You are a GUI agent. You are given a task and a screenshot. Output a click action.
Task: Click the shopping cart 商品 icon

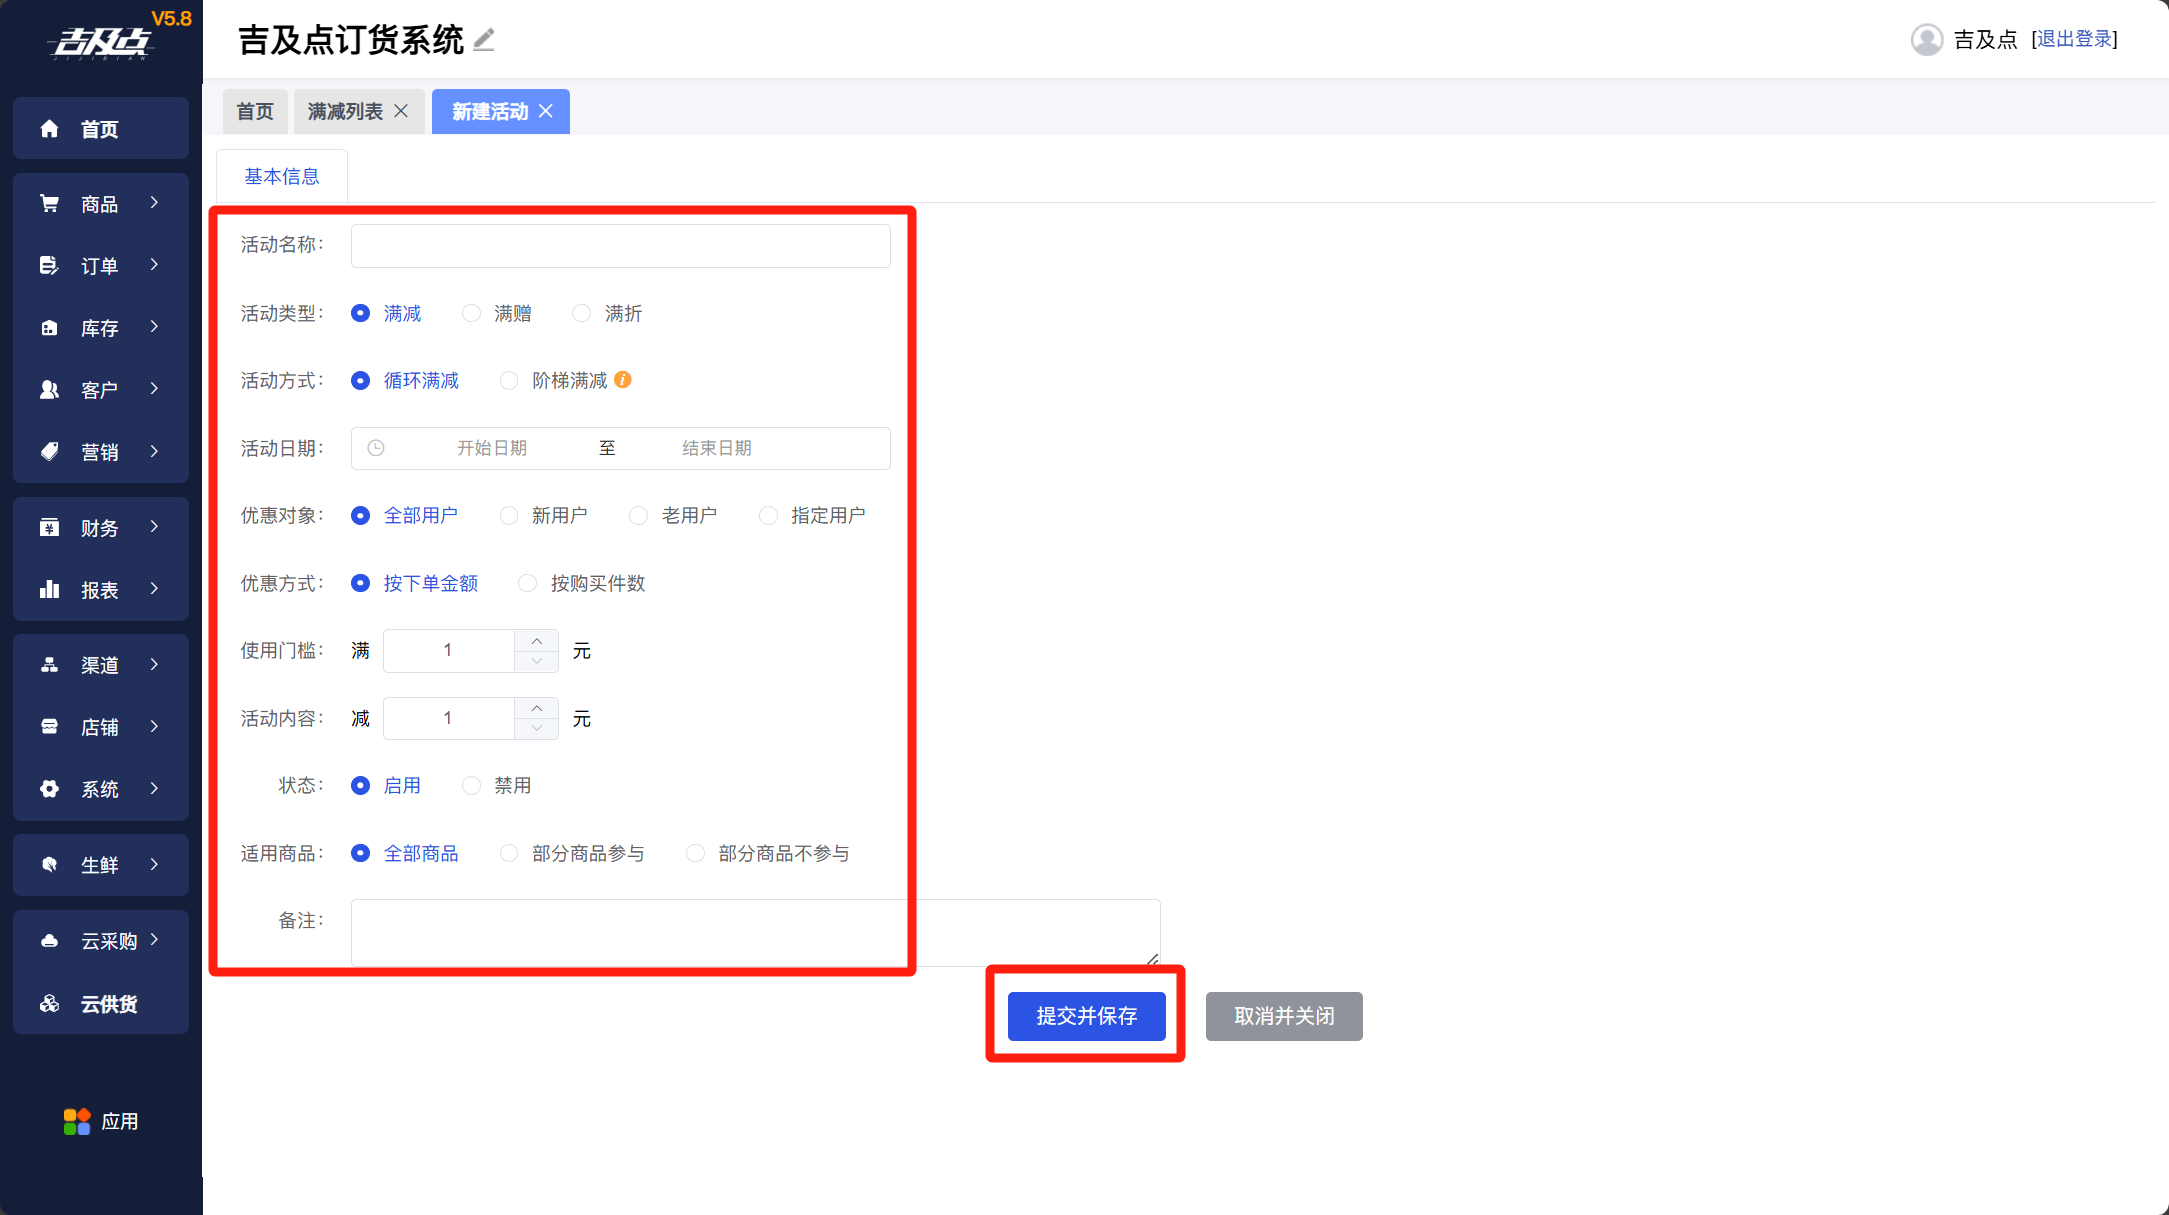(49, 204)
